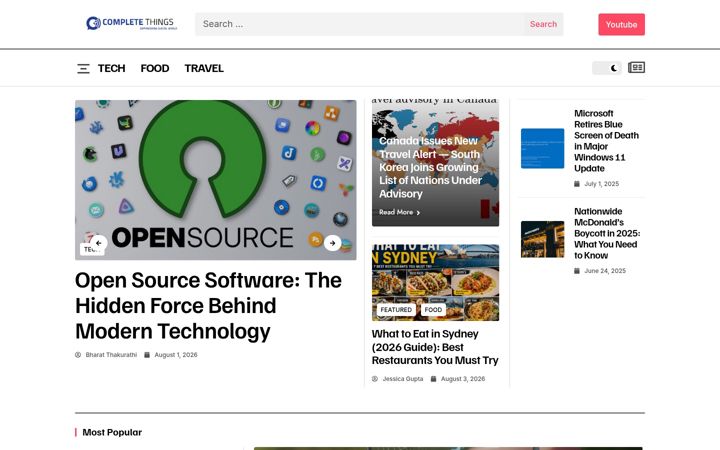The height and width of the screenshot is (450, 720).
Task: Click the calendar icon beside August 1, 2026
Action: pyautogui.click(x=147, y=355)
